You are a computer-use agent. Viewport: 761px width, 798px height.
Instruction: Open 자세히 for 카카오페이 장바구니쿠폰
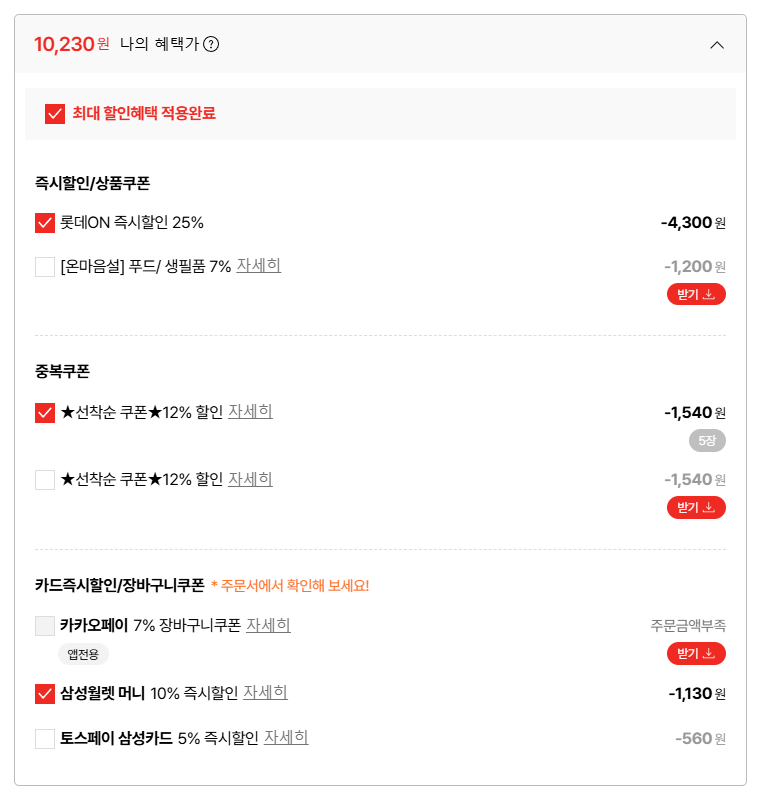(268, 625)
